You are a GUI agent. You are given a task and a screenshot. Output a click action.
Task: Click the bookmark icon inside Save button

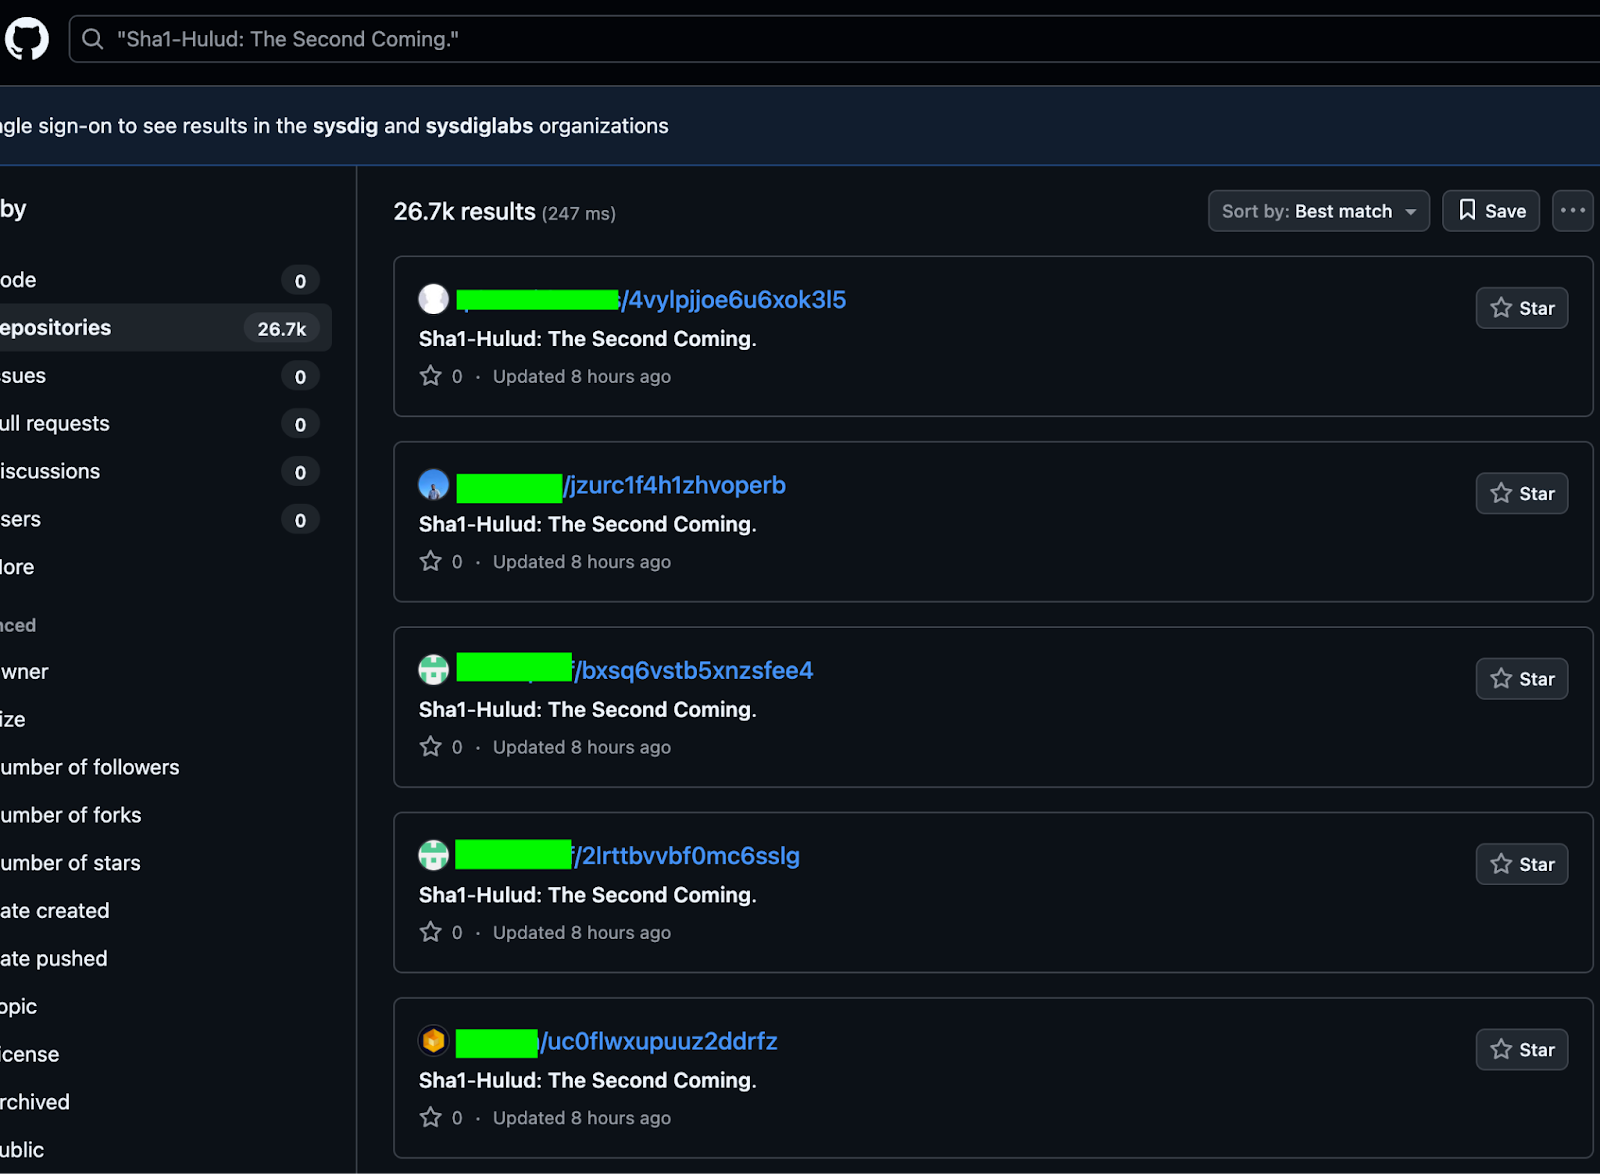pos(1467,210)
